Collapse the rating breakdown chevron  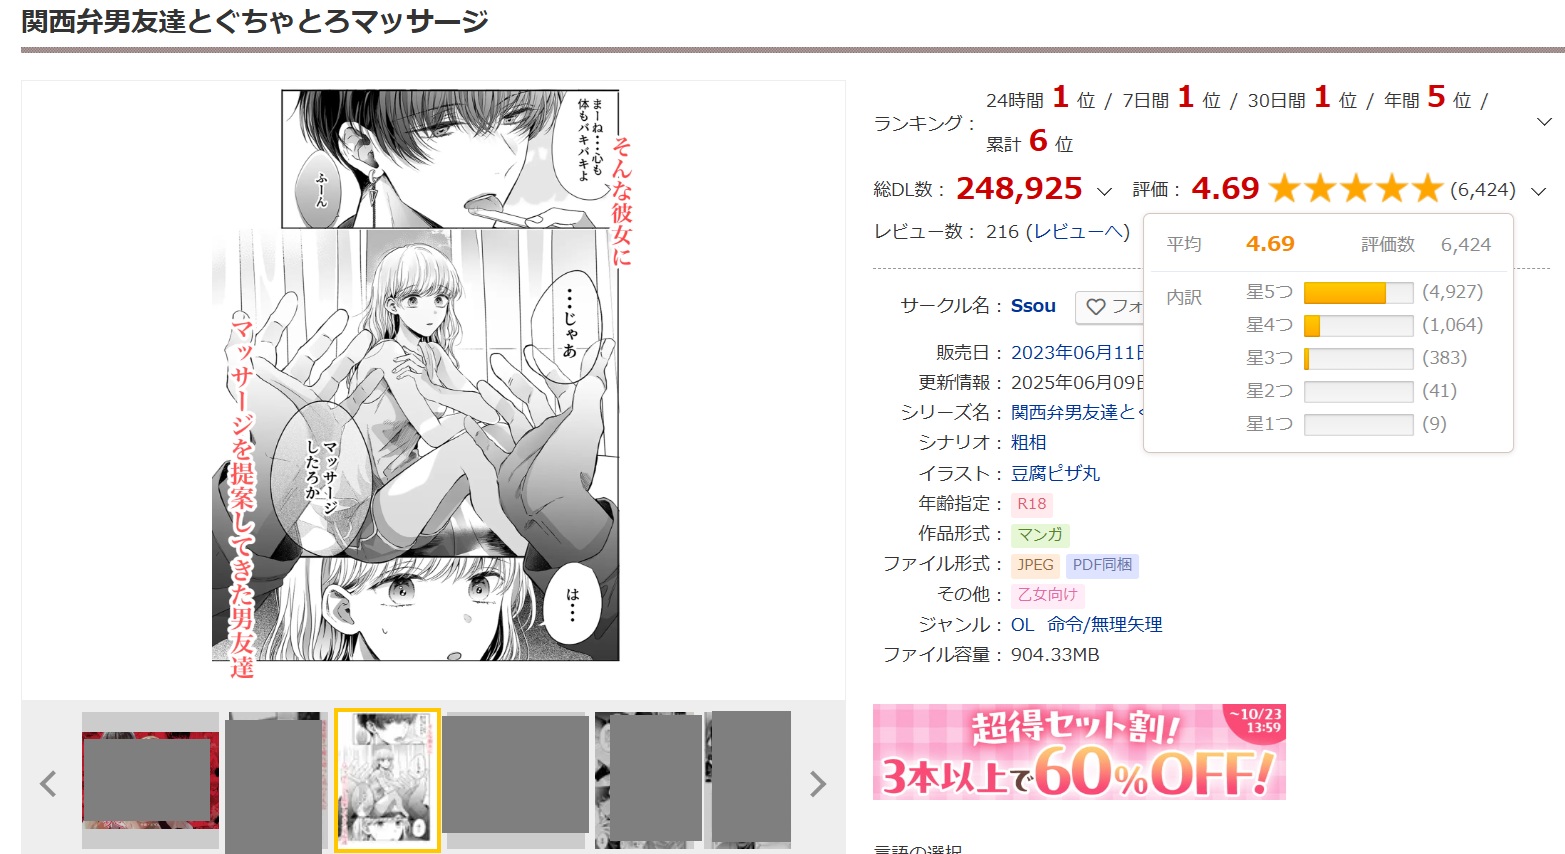coord(1539,191)
